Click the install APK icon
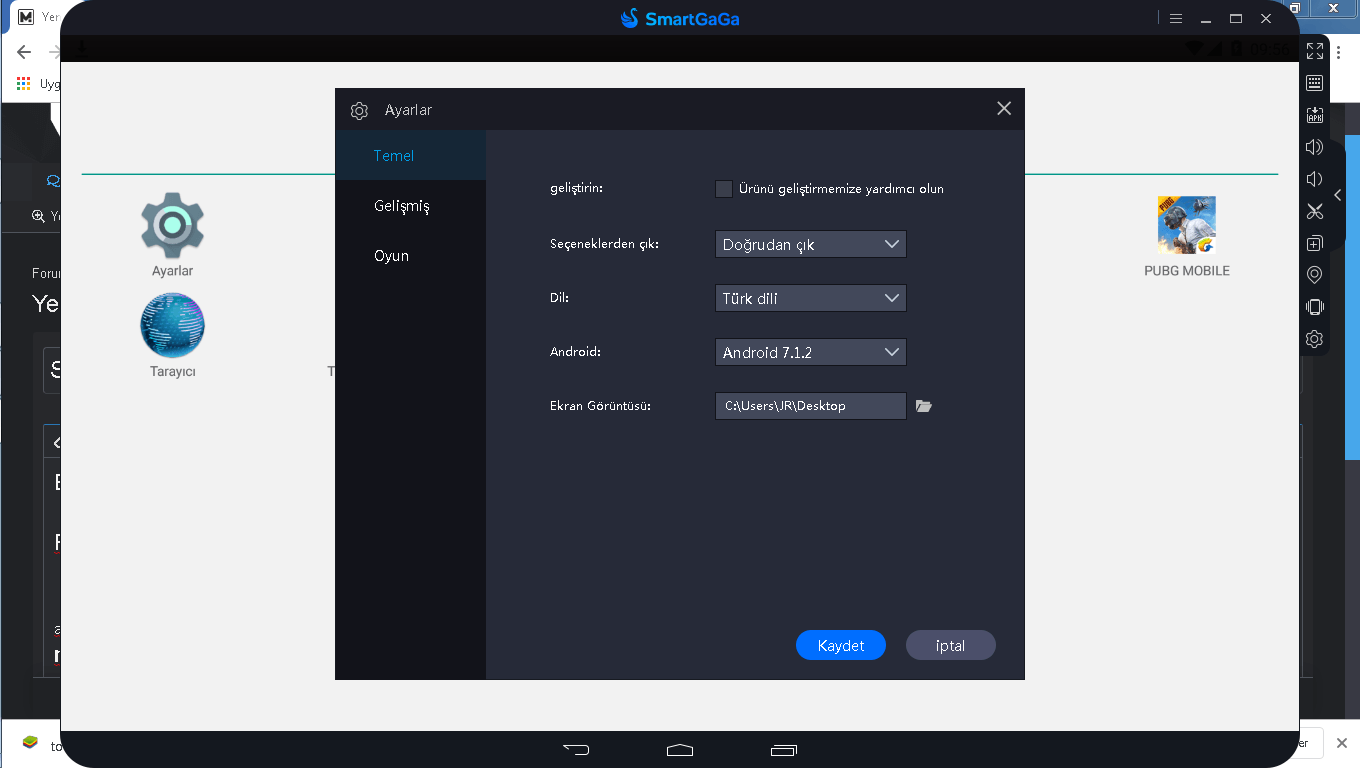This screenshot has width=1360, height=768. pos(1315,115)
